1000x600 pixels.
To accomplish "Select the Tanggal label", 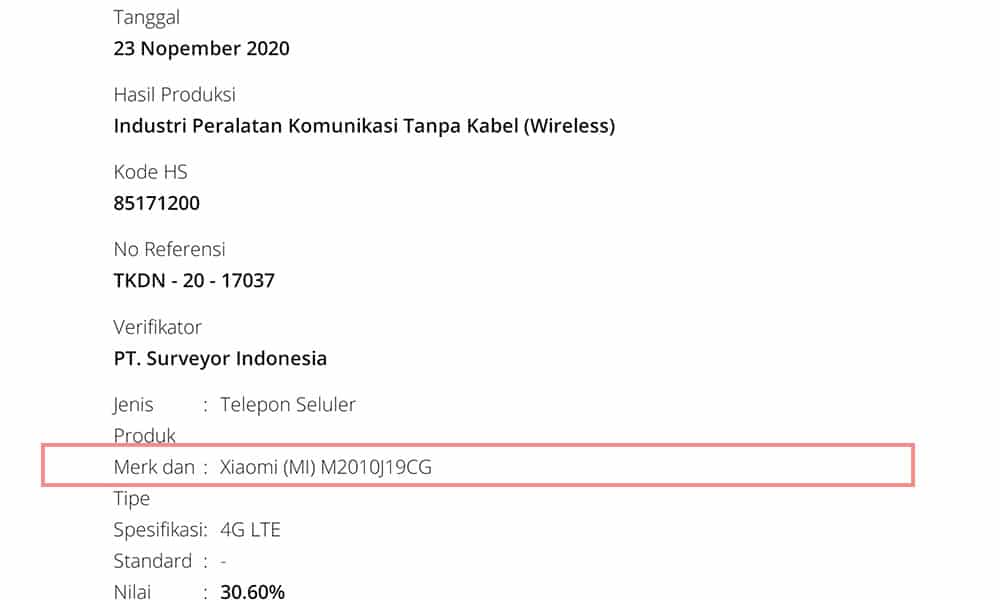I will click(x=147, y=18).
